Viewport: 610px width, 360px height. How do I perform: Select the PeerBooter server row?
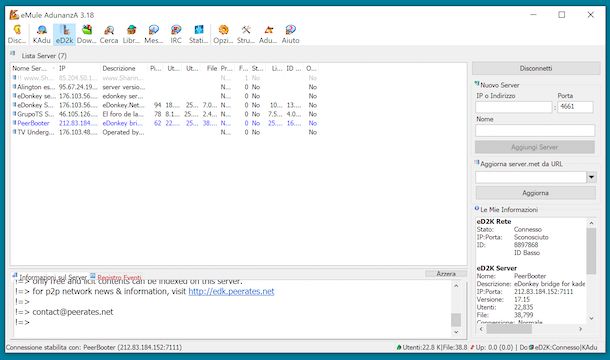pyautogui.click(x=165, y=123)
